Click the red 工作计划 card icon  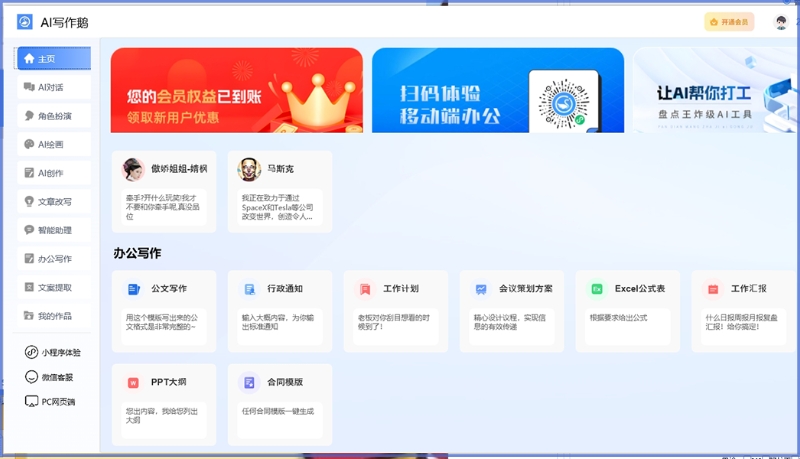[x=365, y=289]
